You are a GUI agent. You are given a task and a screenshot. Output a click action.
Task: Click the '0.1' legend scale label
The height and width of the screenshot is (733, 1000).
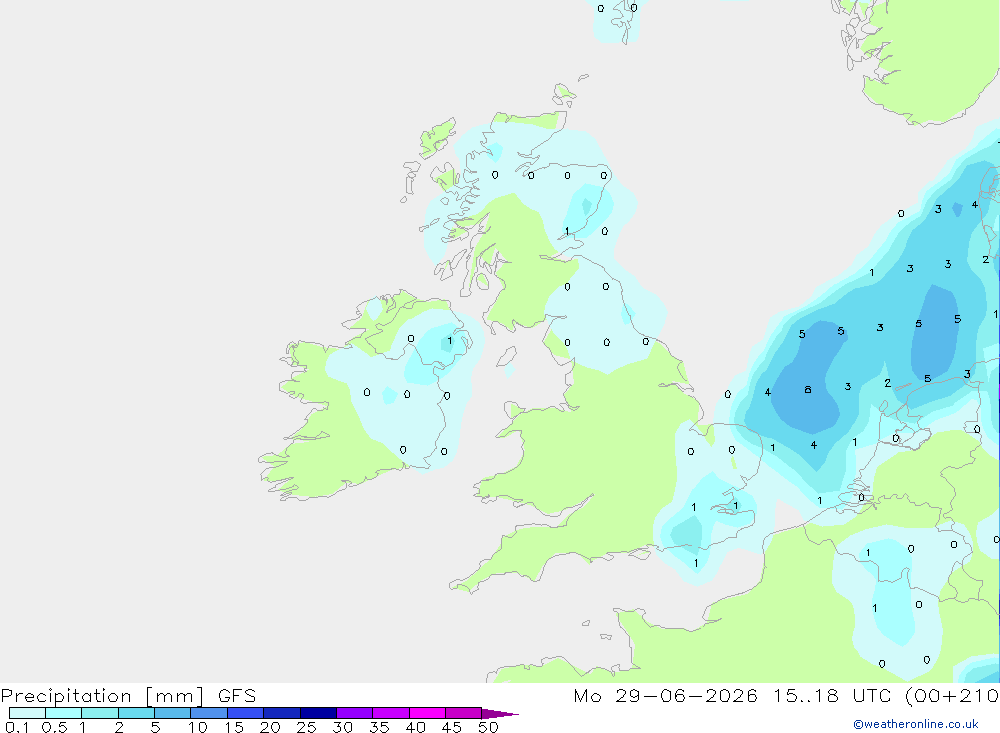[17, 727]
